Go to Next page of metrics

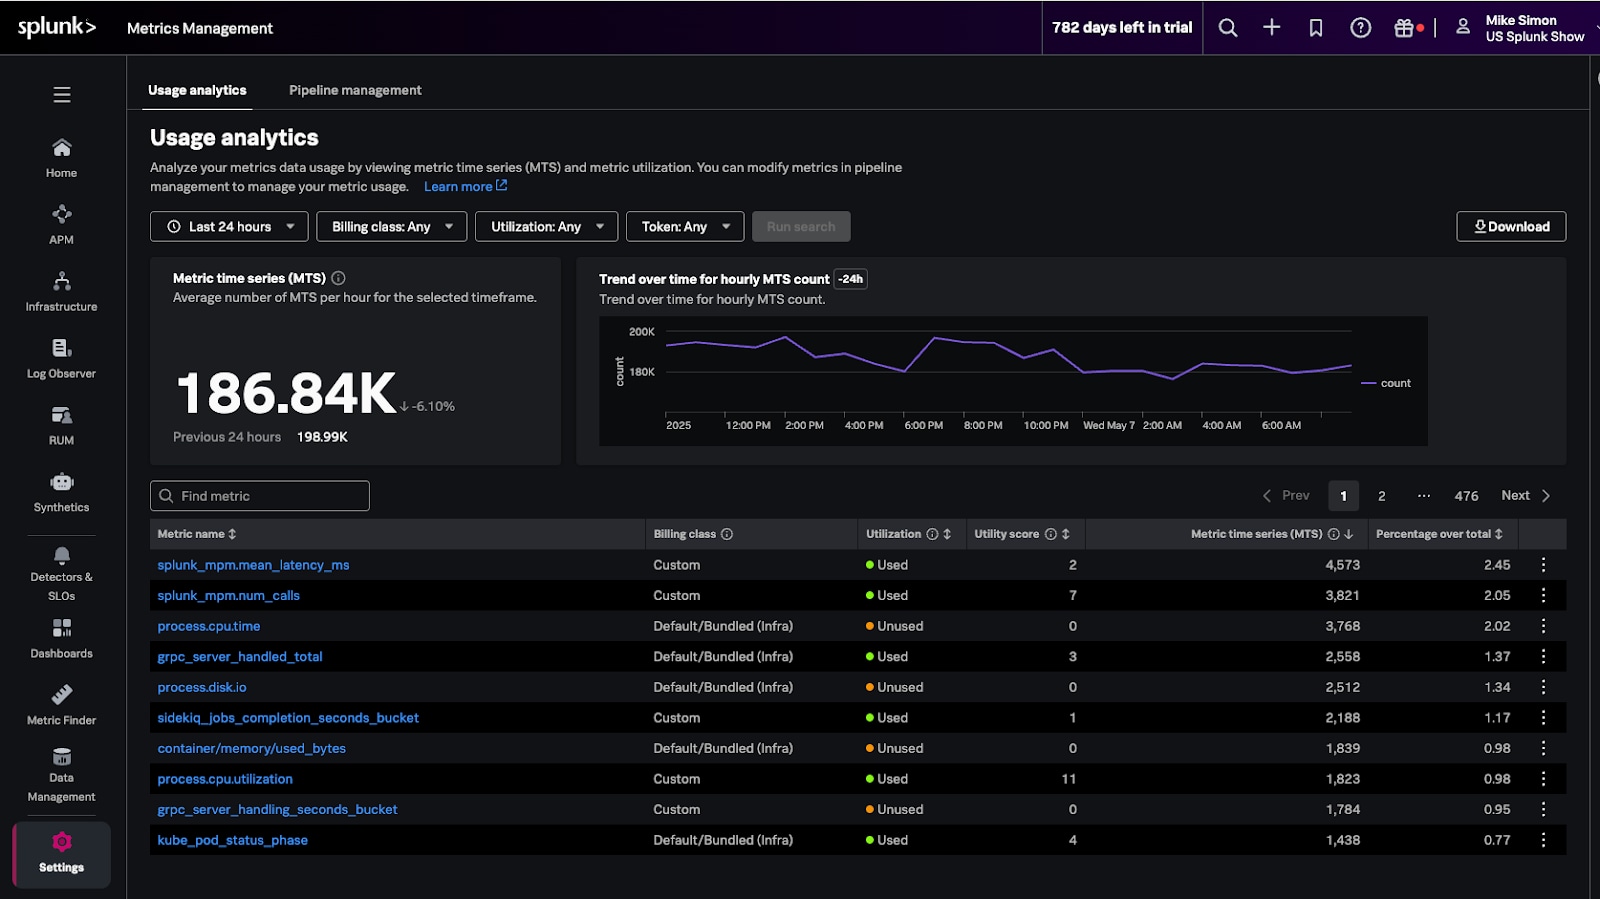pos(1526,496)
